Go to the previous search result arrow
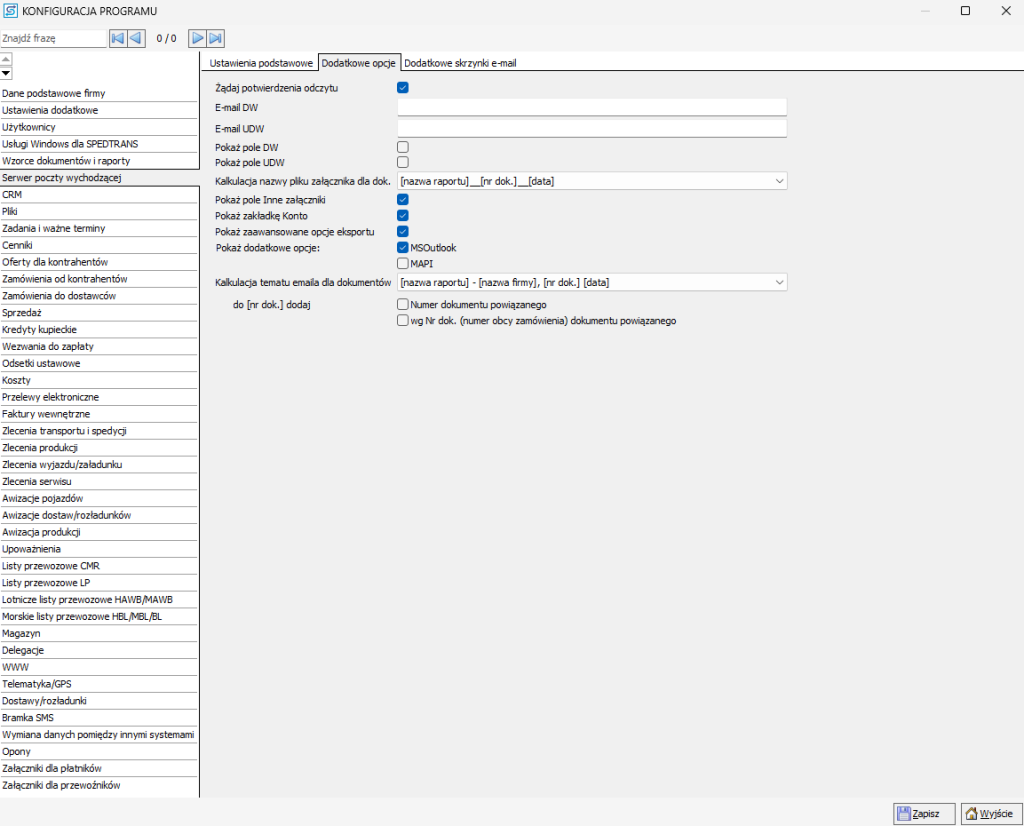Screen dimensions: 1024x826 [x=136, y=38]
